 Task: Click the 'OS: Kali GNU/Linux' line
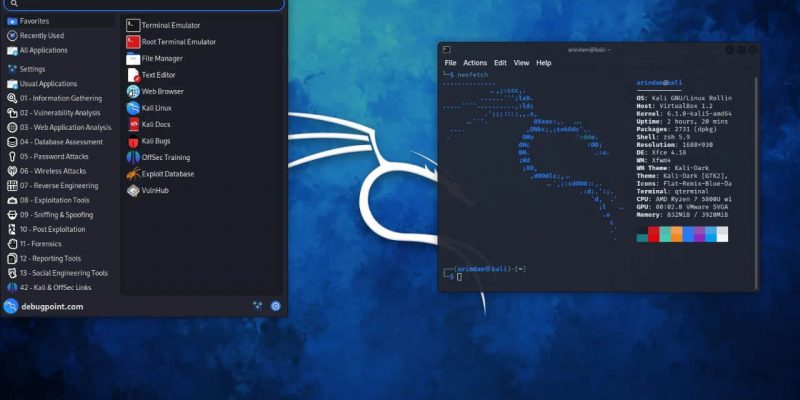coord(684,98)
